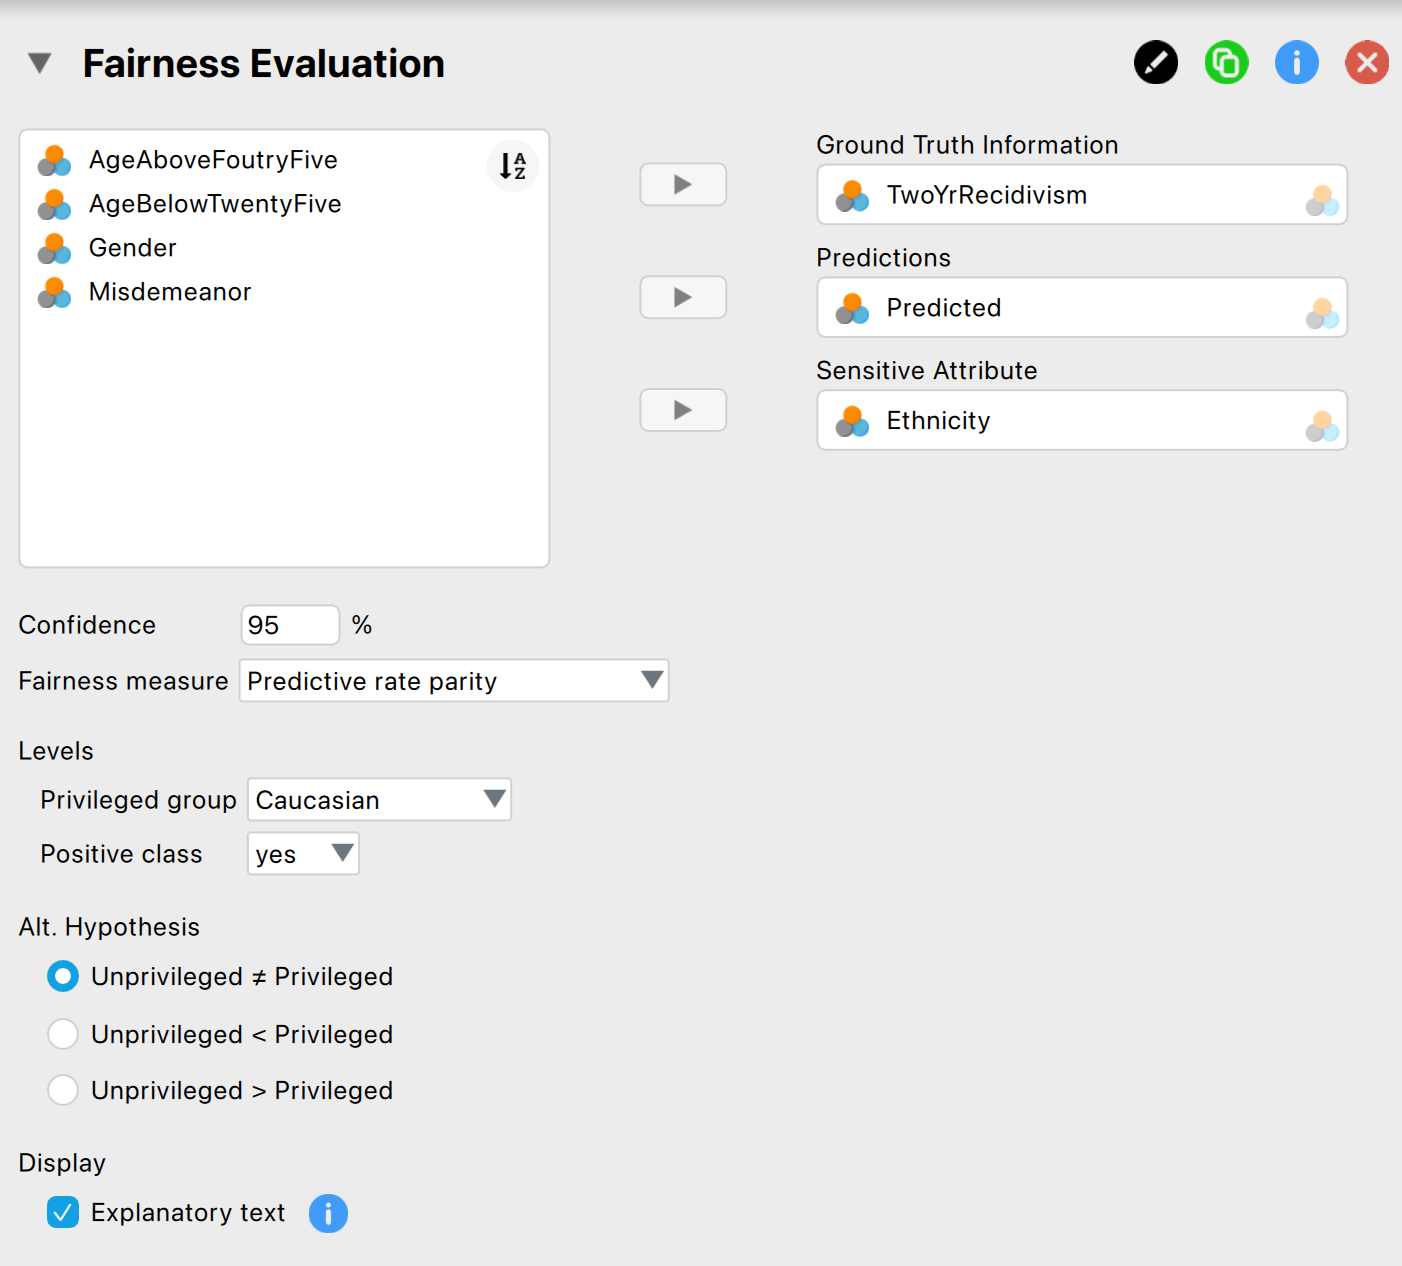Open the Fairness measure dropdown

(454, 681)
